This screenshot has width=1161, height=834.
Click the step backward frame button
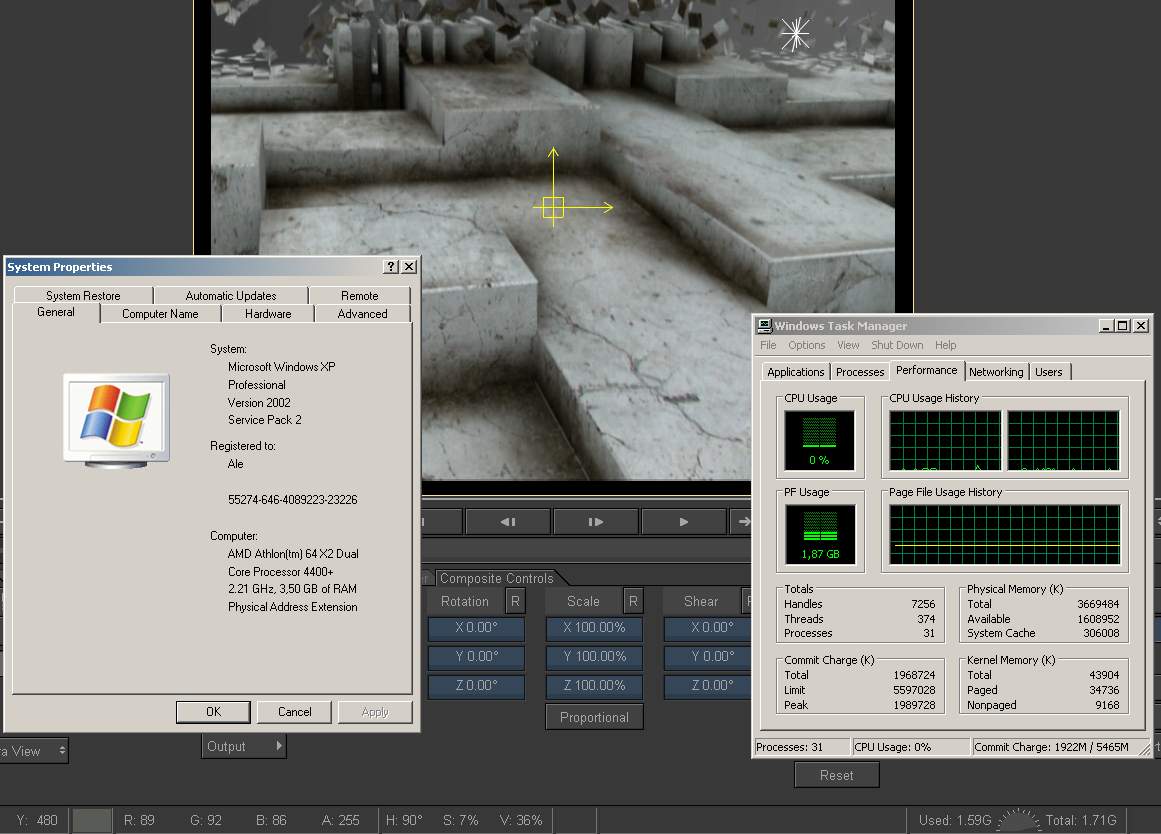tap(507, 521)
